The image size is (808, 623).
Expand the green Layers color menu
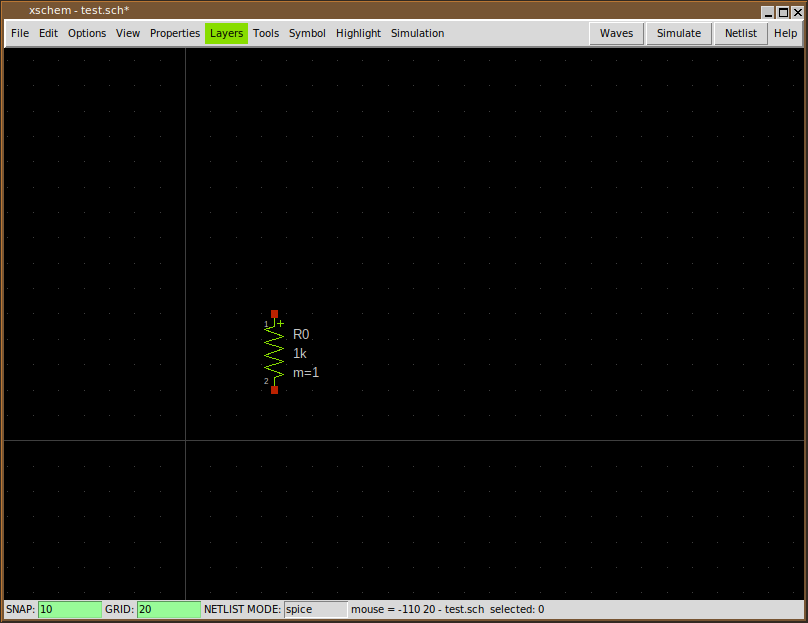coord(226,33)
